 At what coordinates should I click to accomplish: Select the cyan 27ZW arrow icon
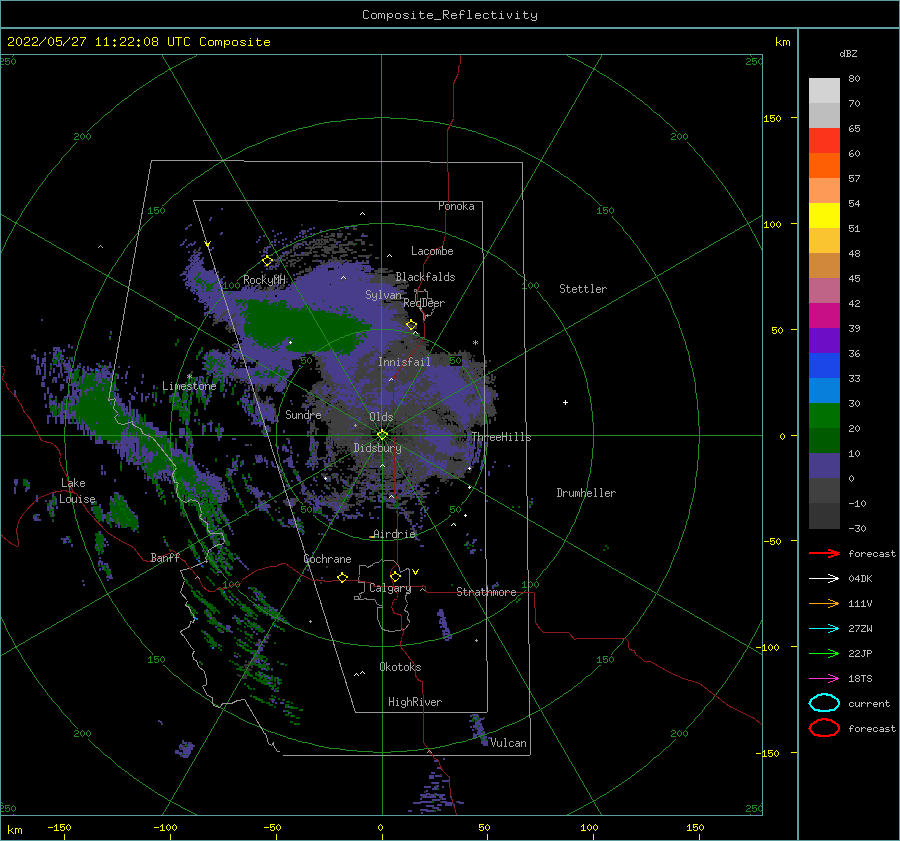[824, 629]
